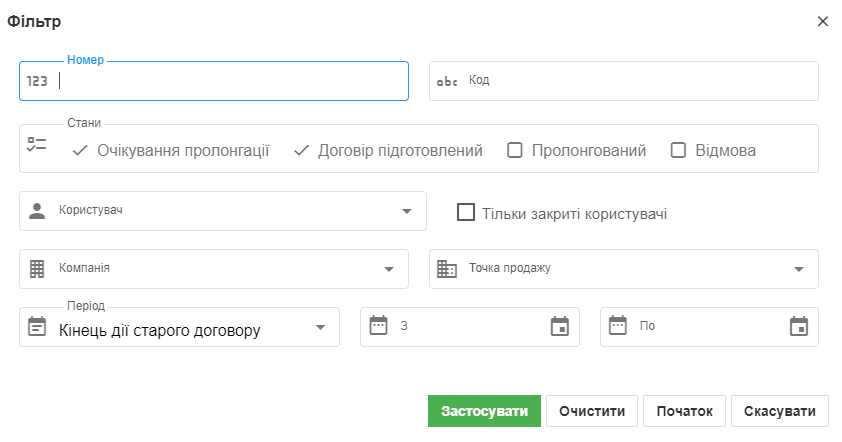This screenshot has height=442, width=842.
Task: Click into the По date input
Action: (x=709, y=327)
